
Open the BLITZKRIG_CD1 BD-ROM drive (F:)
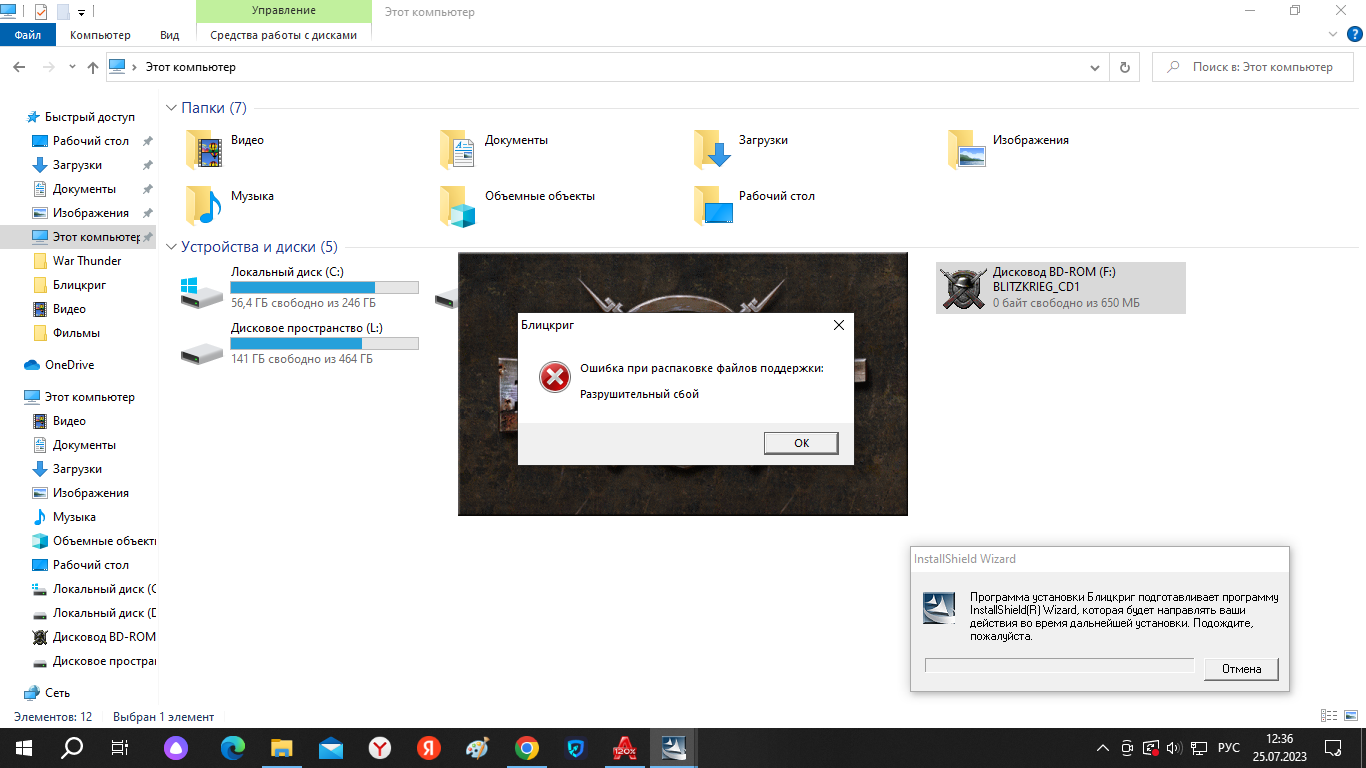tap(1061, 287)
